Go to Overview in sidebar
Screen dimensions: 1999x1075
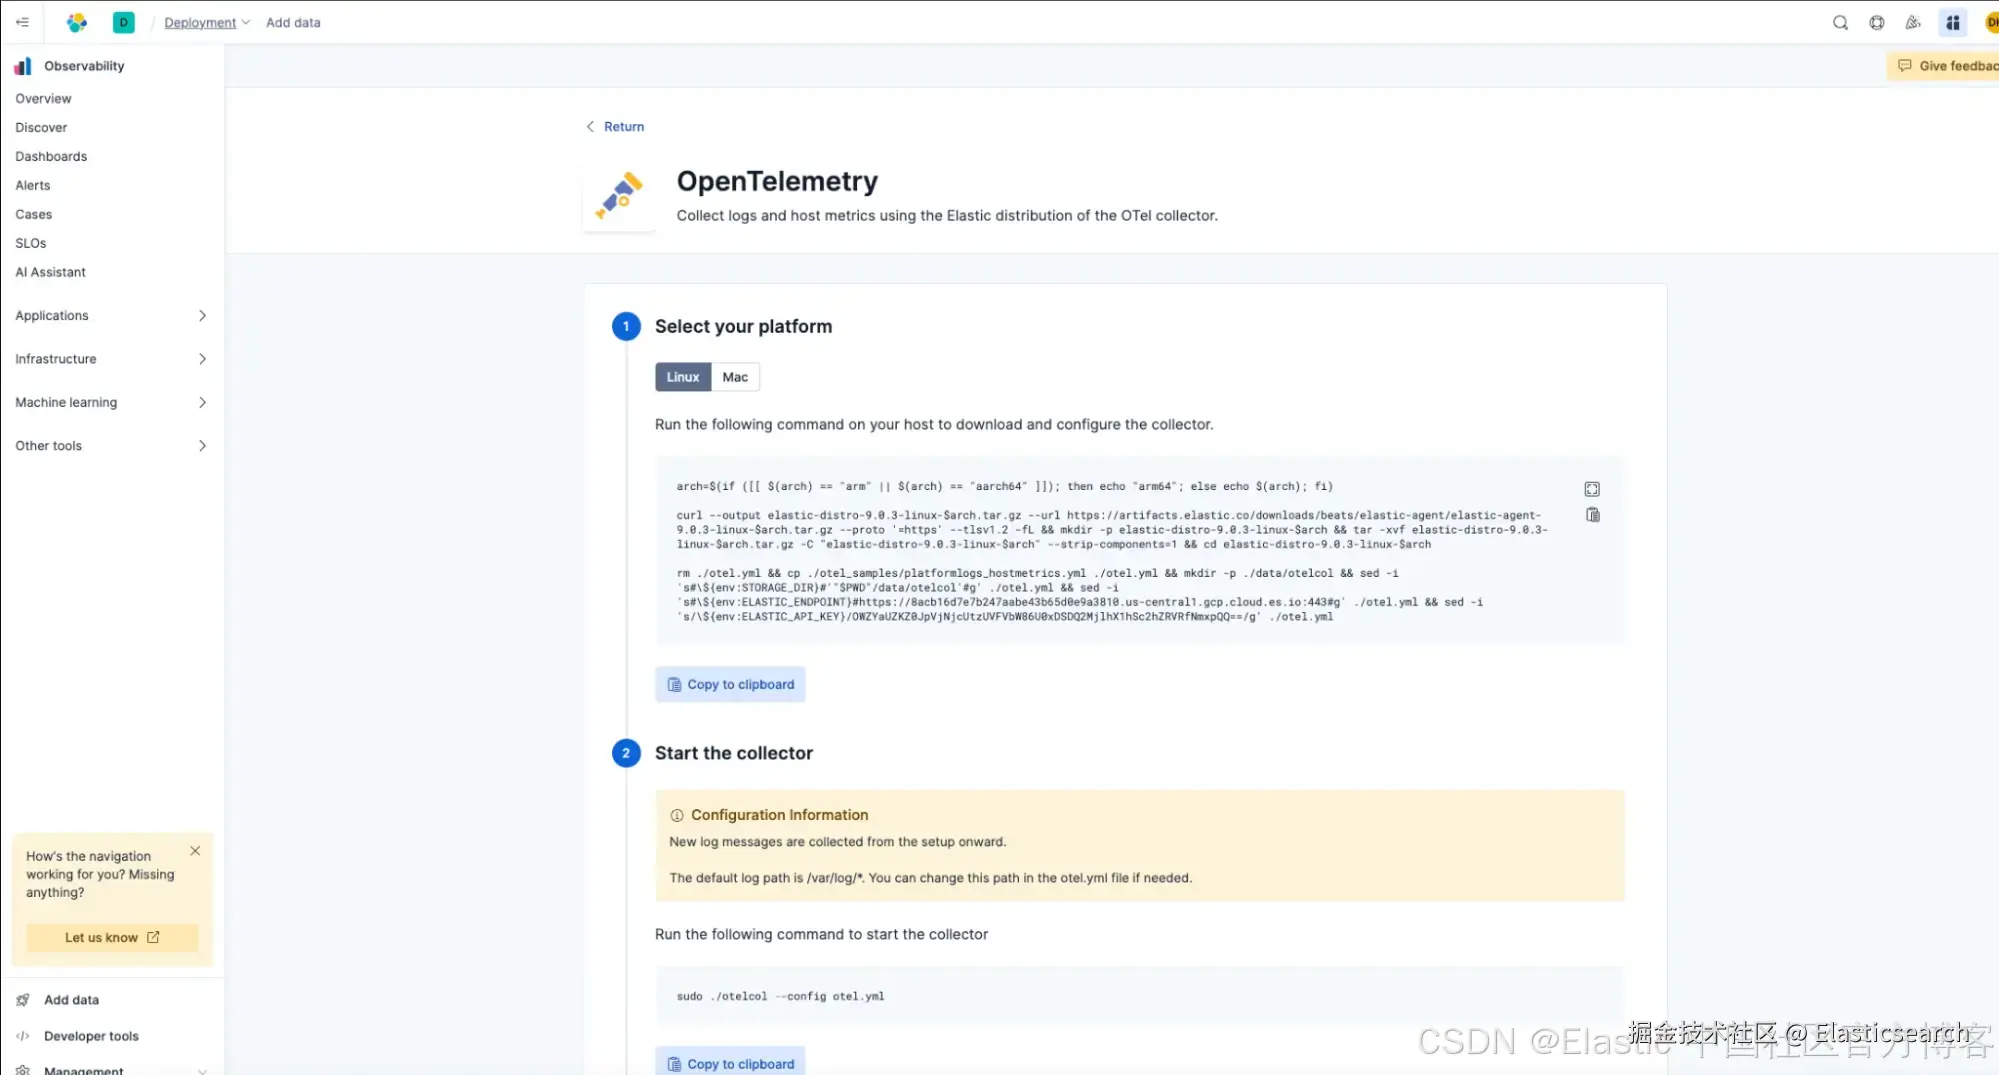point(43,99)
